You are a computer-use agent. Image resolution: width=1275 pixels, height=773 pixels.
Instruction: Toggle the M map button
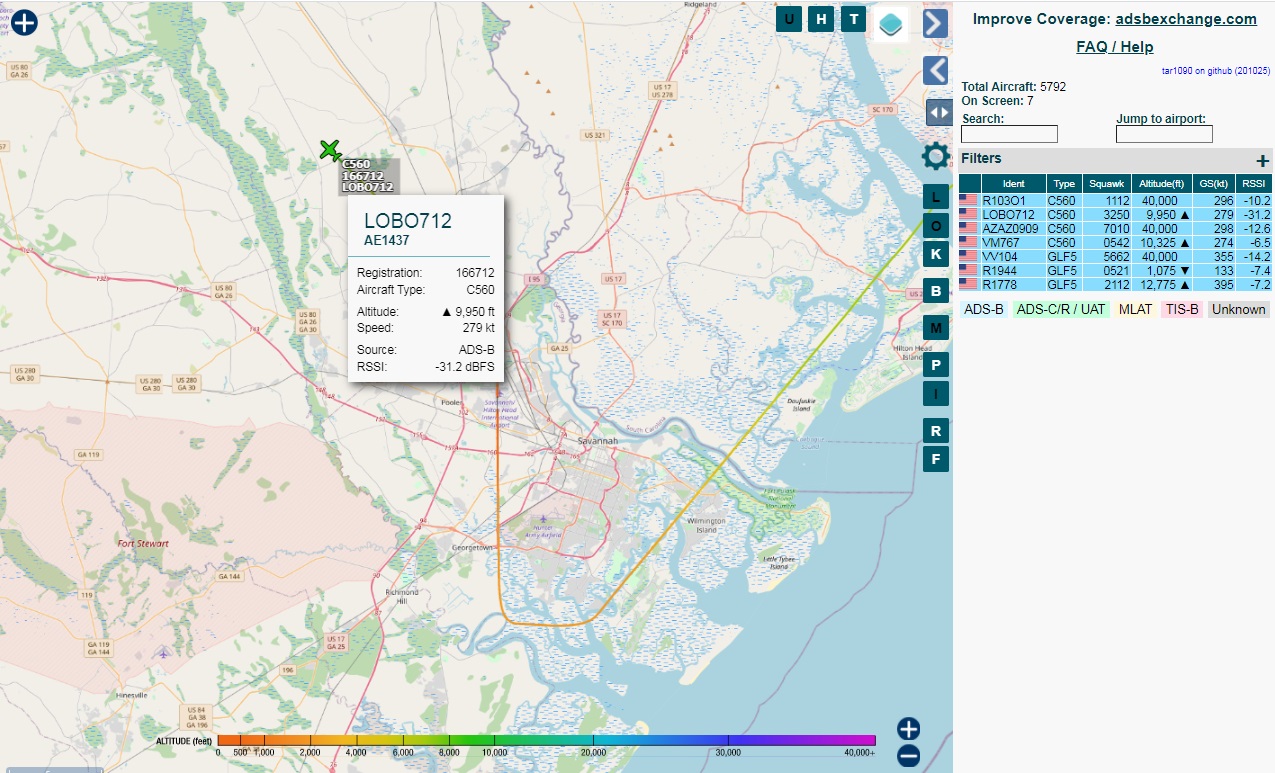pos(936,328)
